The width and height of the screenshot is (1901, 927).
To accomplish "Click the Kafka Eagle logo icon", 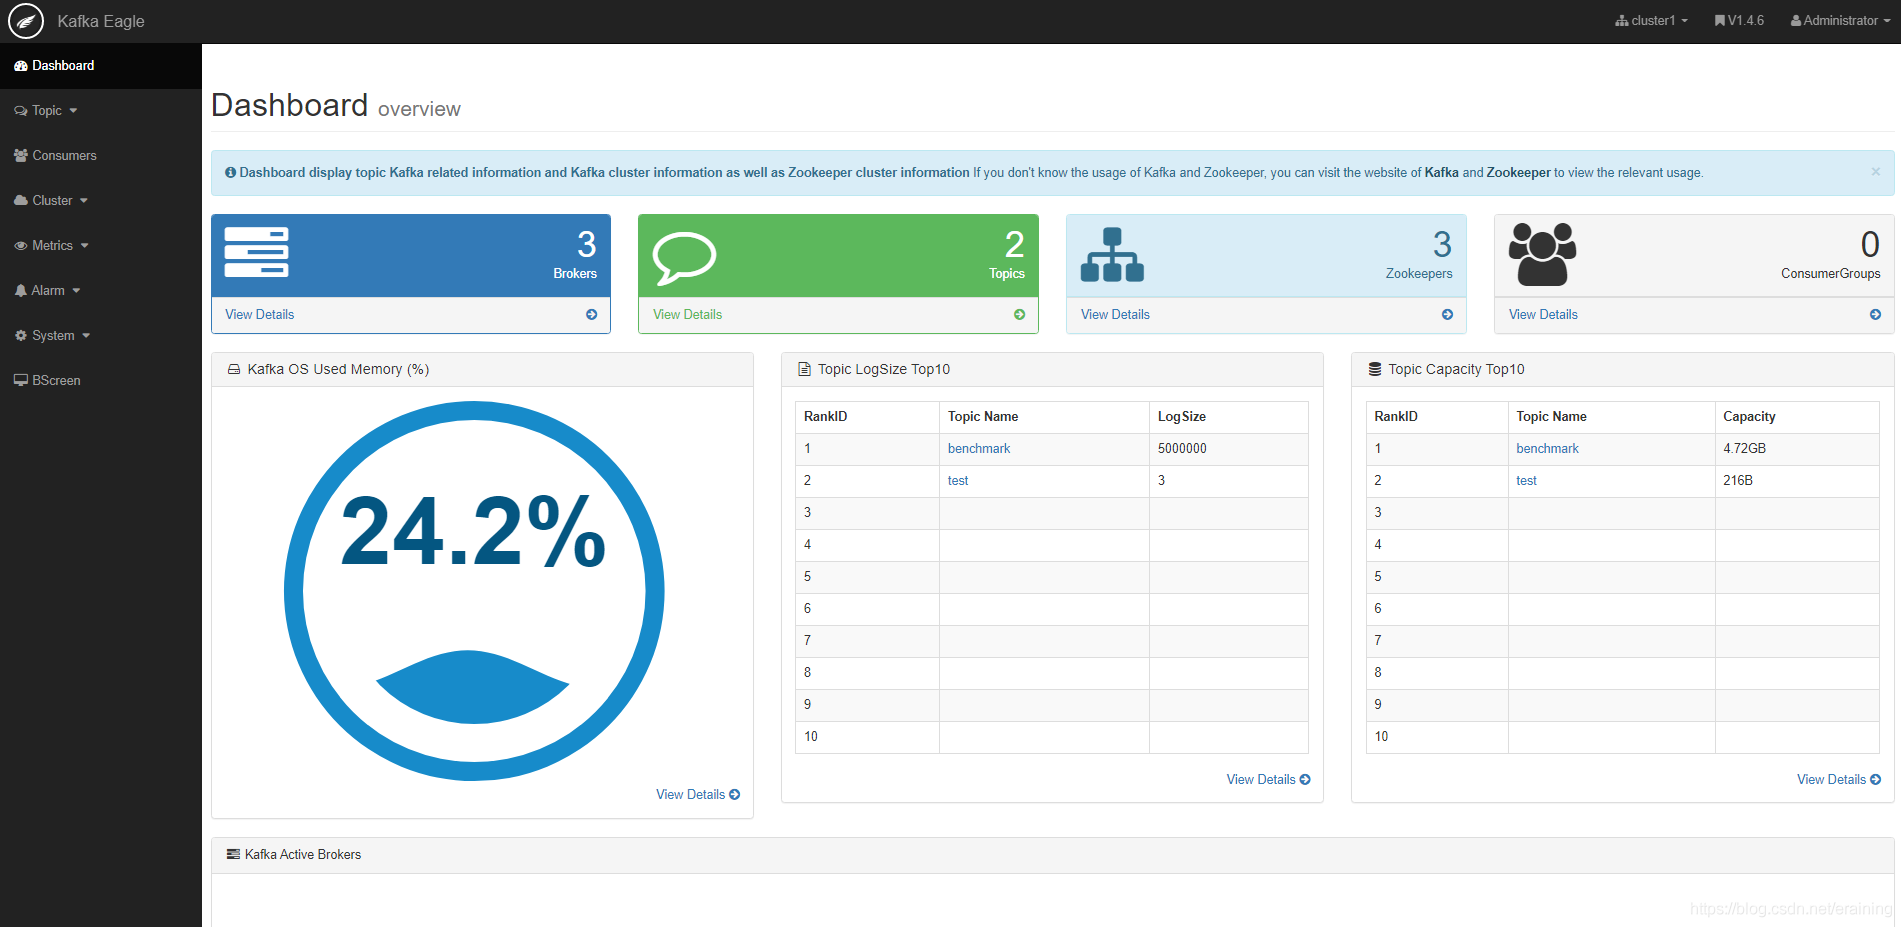I will [x=26, y=21].
